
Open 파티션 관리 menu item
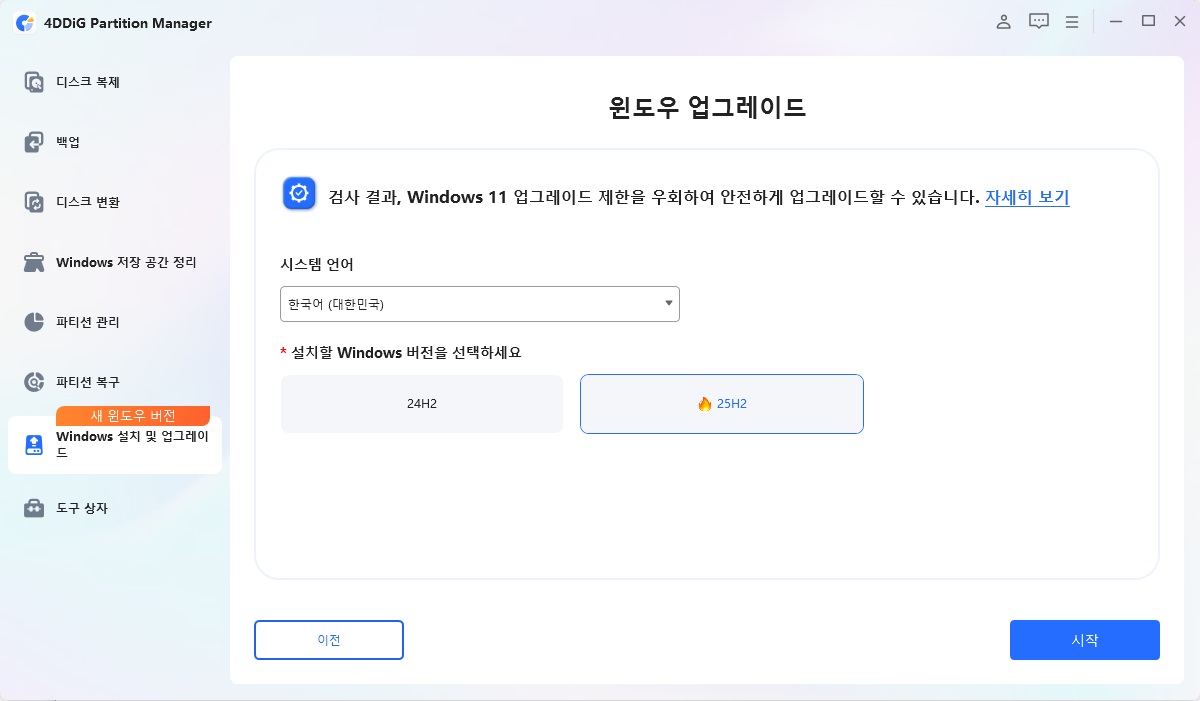tap(115, 322)
